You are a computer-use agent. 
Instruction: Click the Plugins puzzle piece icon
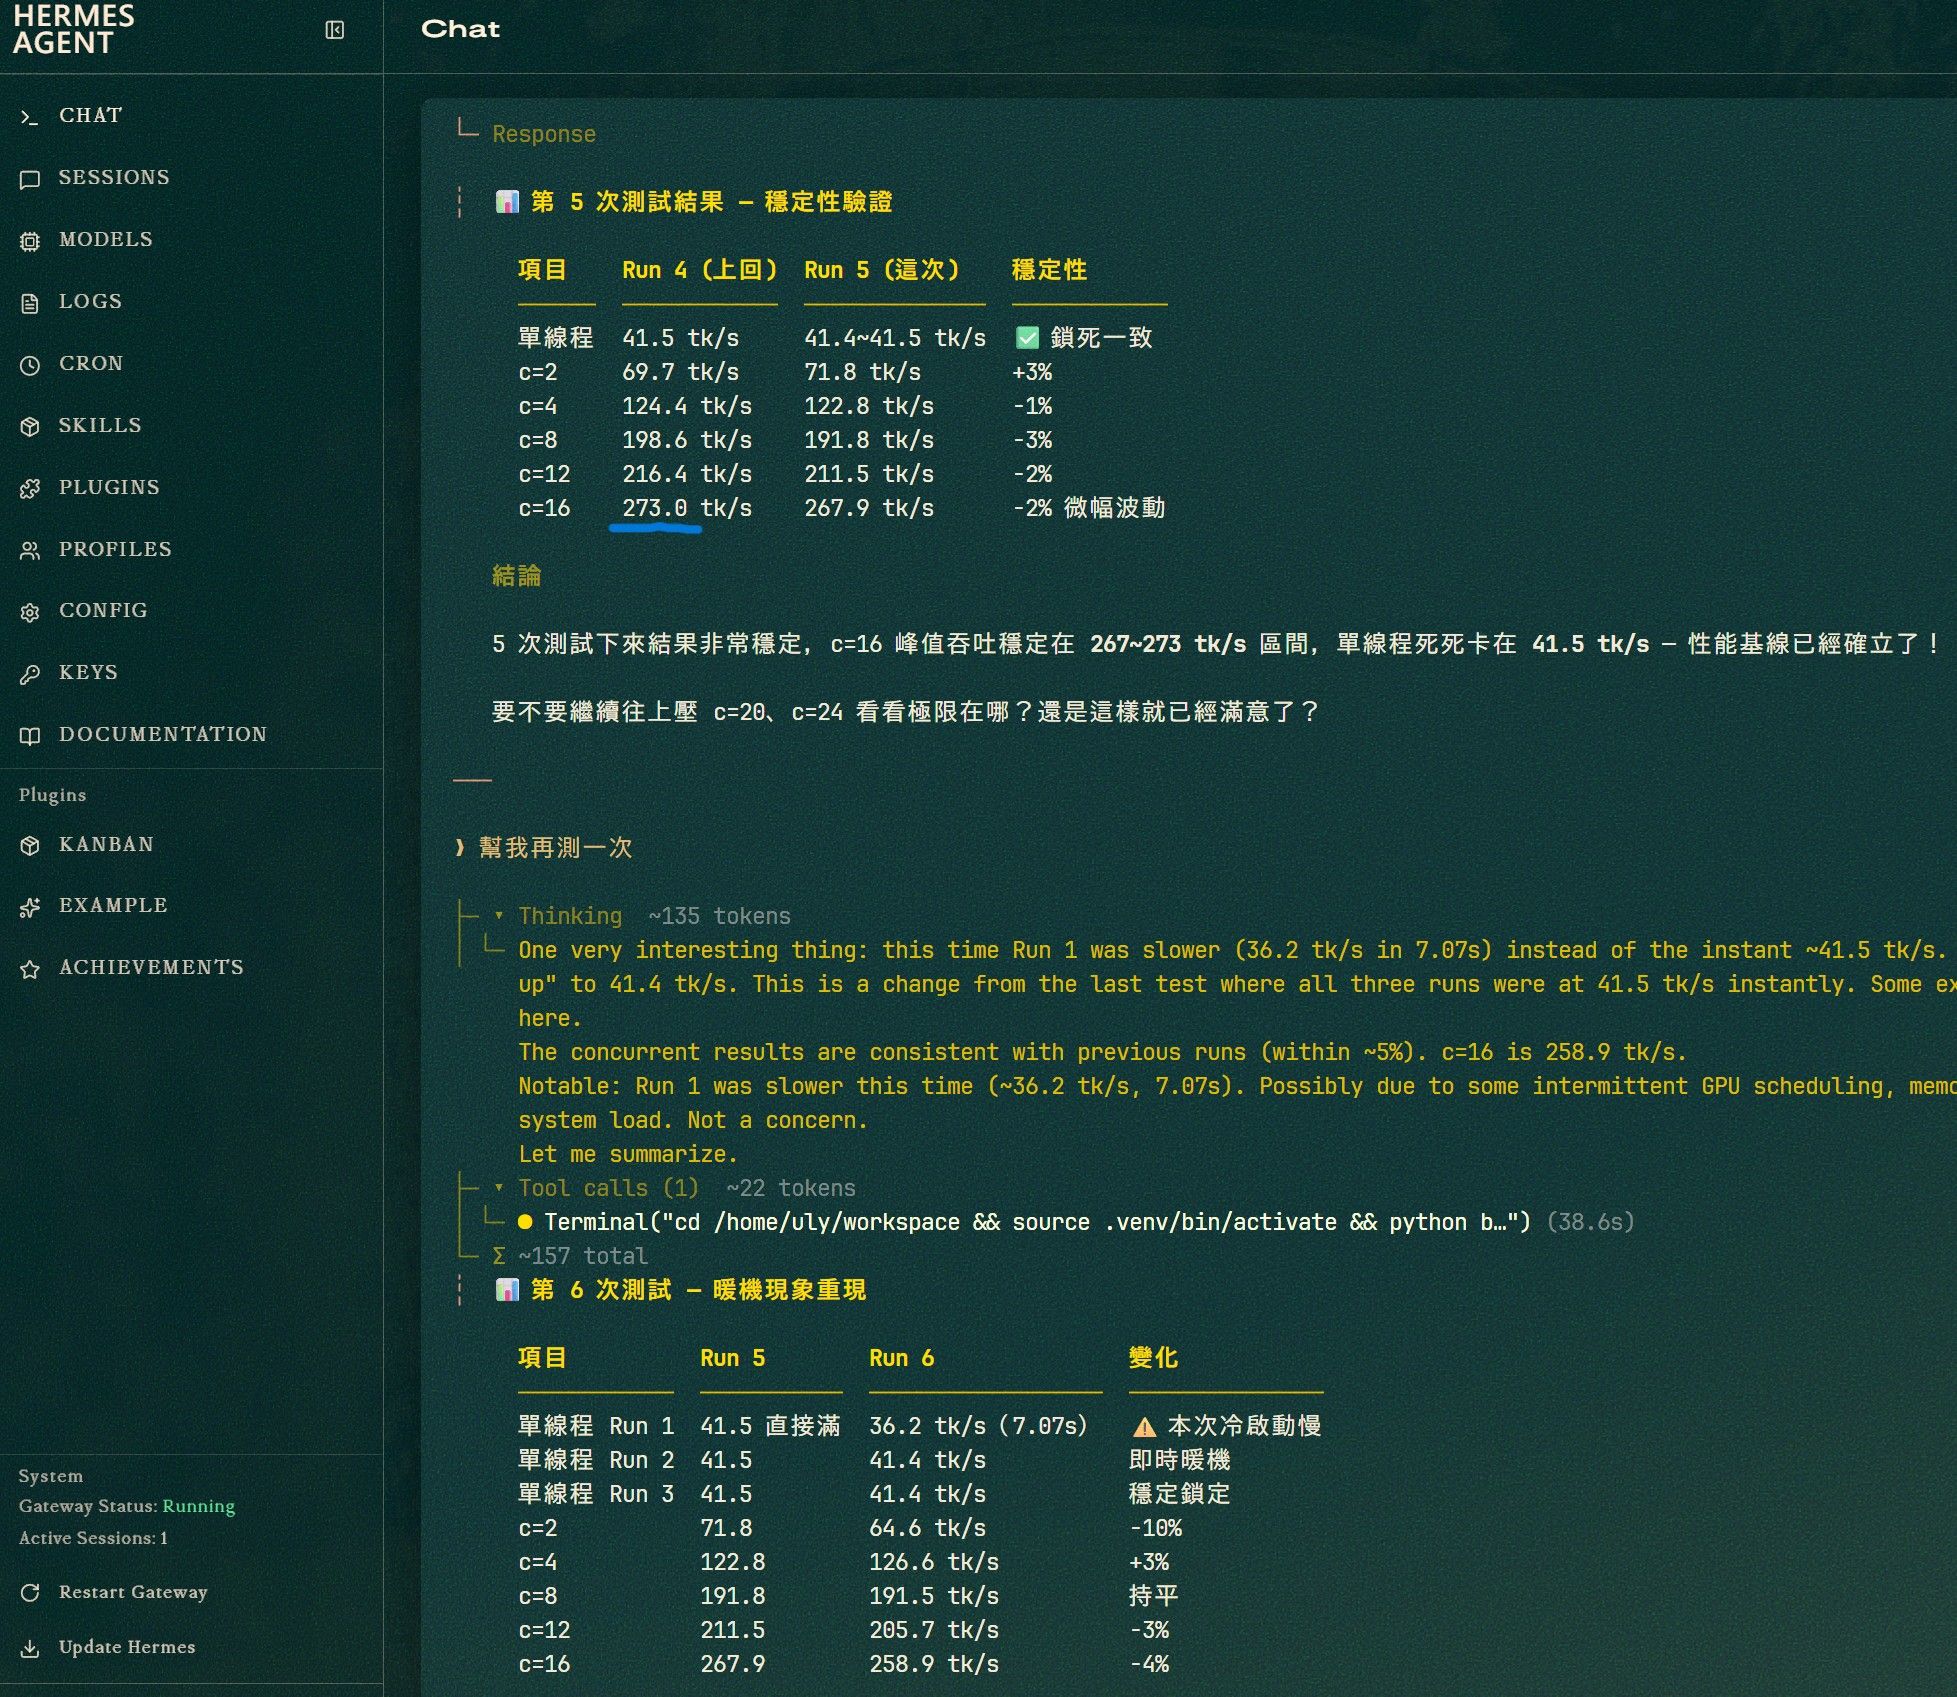pyautogui.click(x=30, y=489)
